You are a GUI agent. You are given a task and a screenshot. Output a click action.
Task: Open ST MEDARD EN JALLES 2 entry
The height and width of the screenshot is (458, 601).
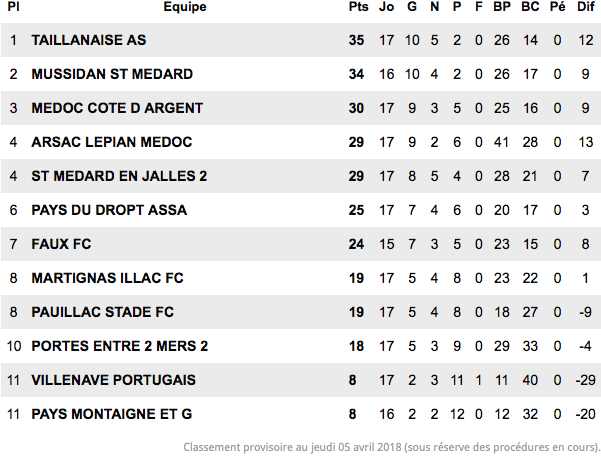[x=119, y=176]
